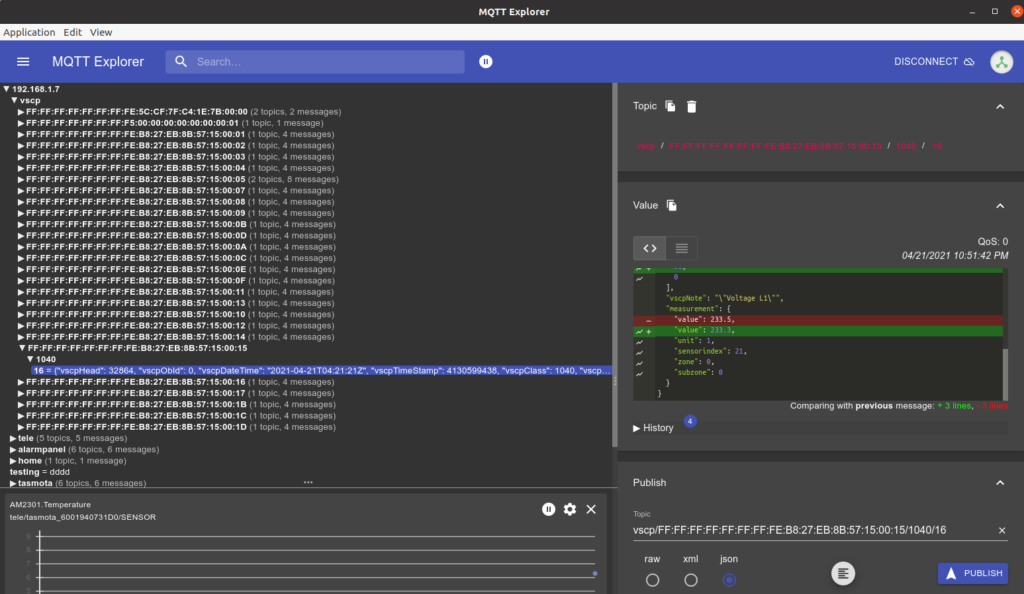Add "sensorindex" value to chart

[640, 352]
